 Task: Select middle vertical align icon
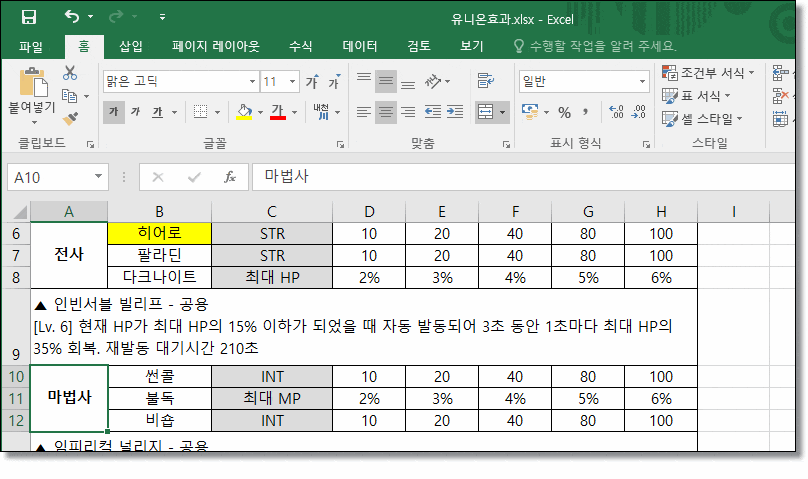(x=386, y=81)
